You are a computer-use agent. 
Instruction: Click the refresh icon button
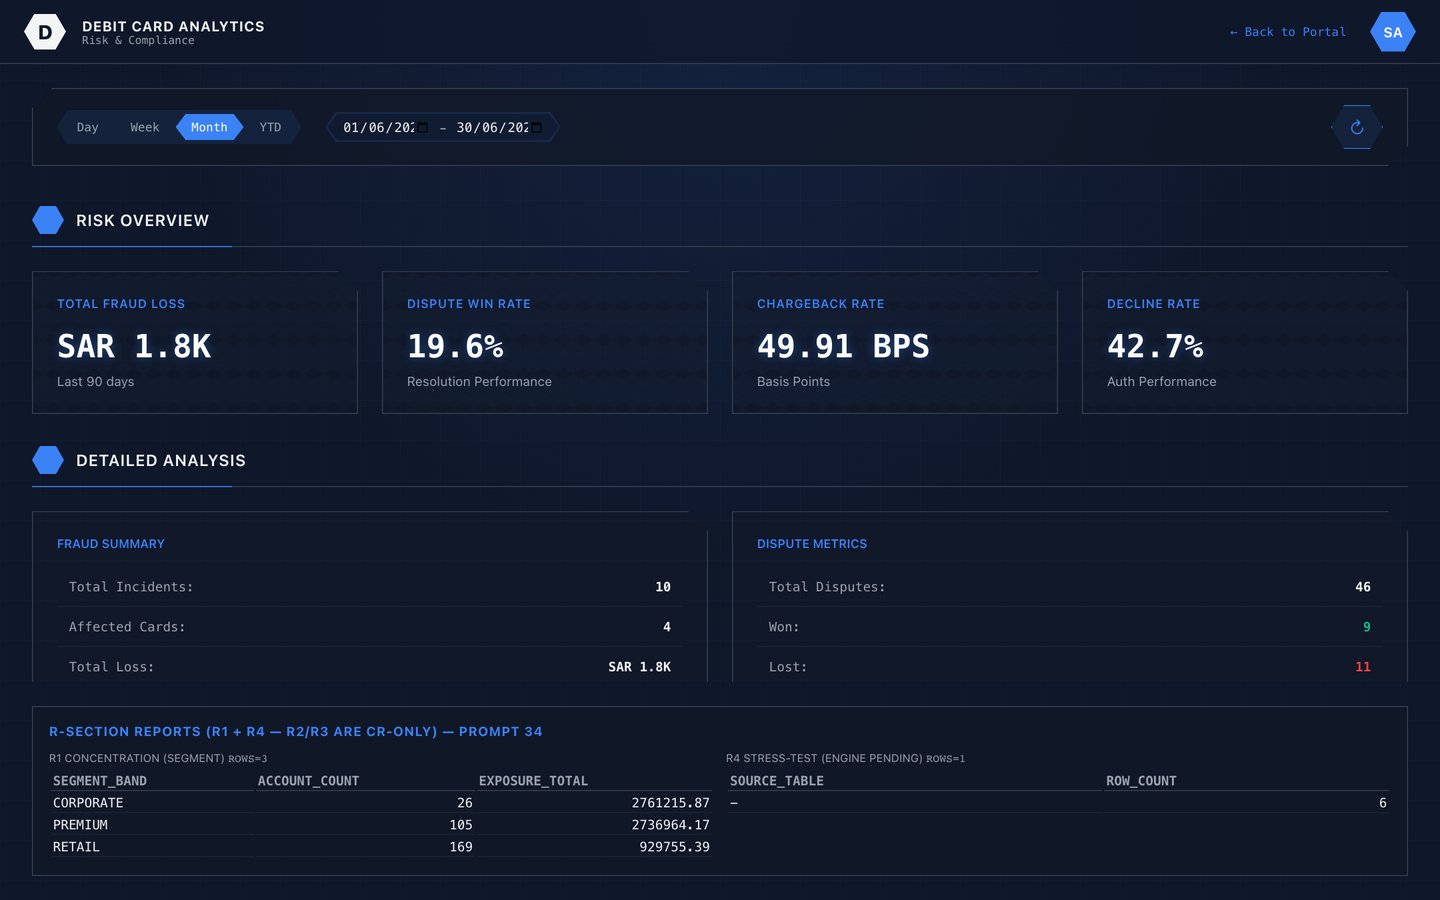(x=1357, y=127)
